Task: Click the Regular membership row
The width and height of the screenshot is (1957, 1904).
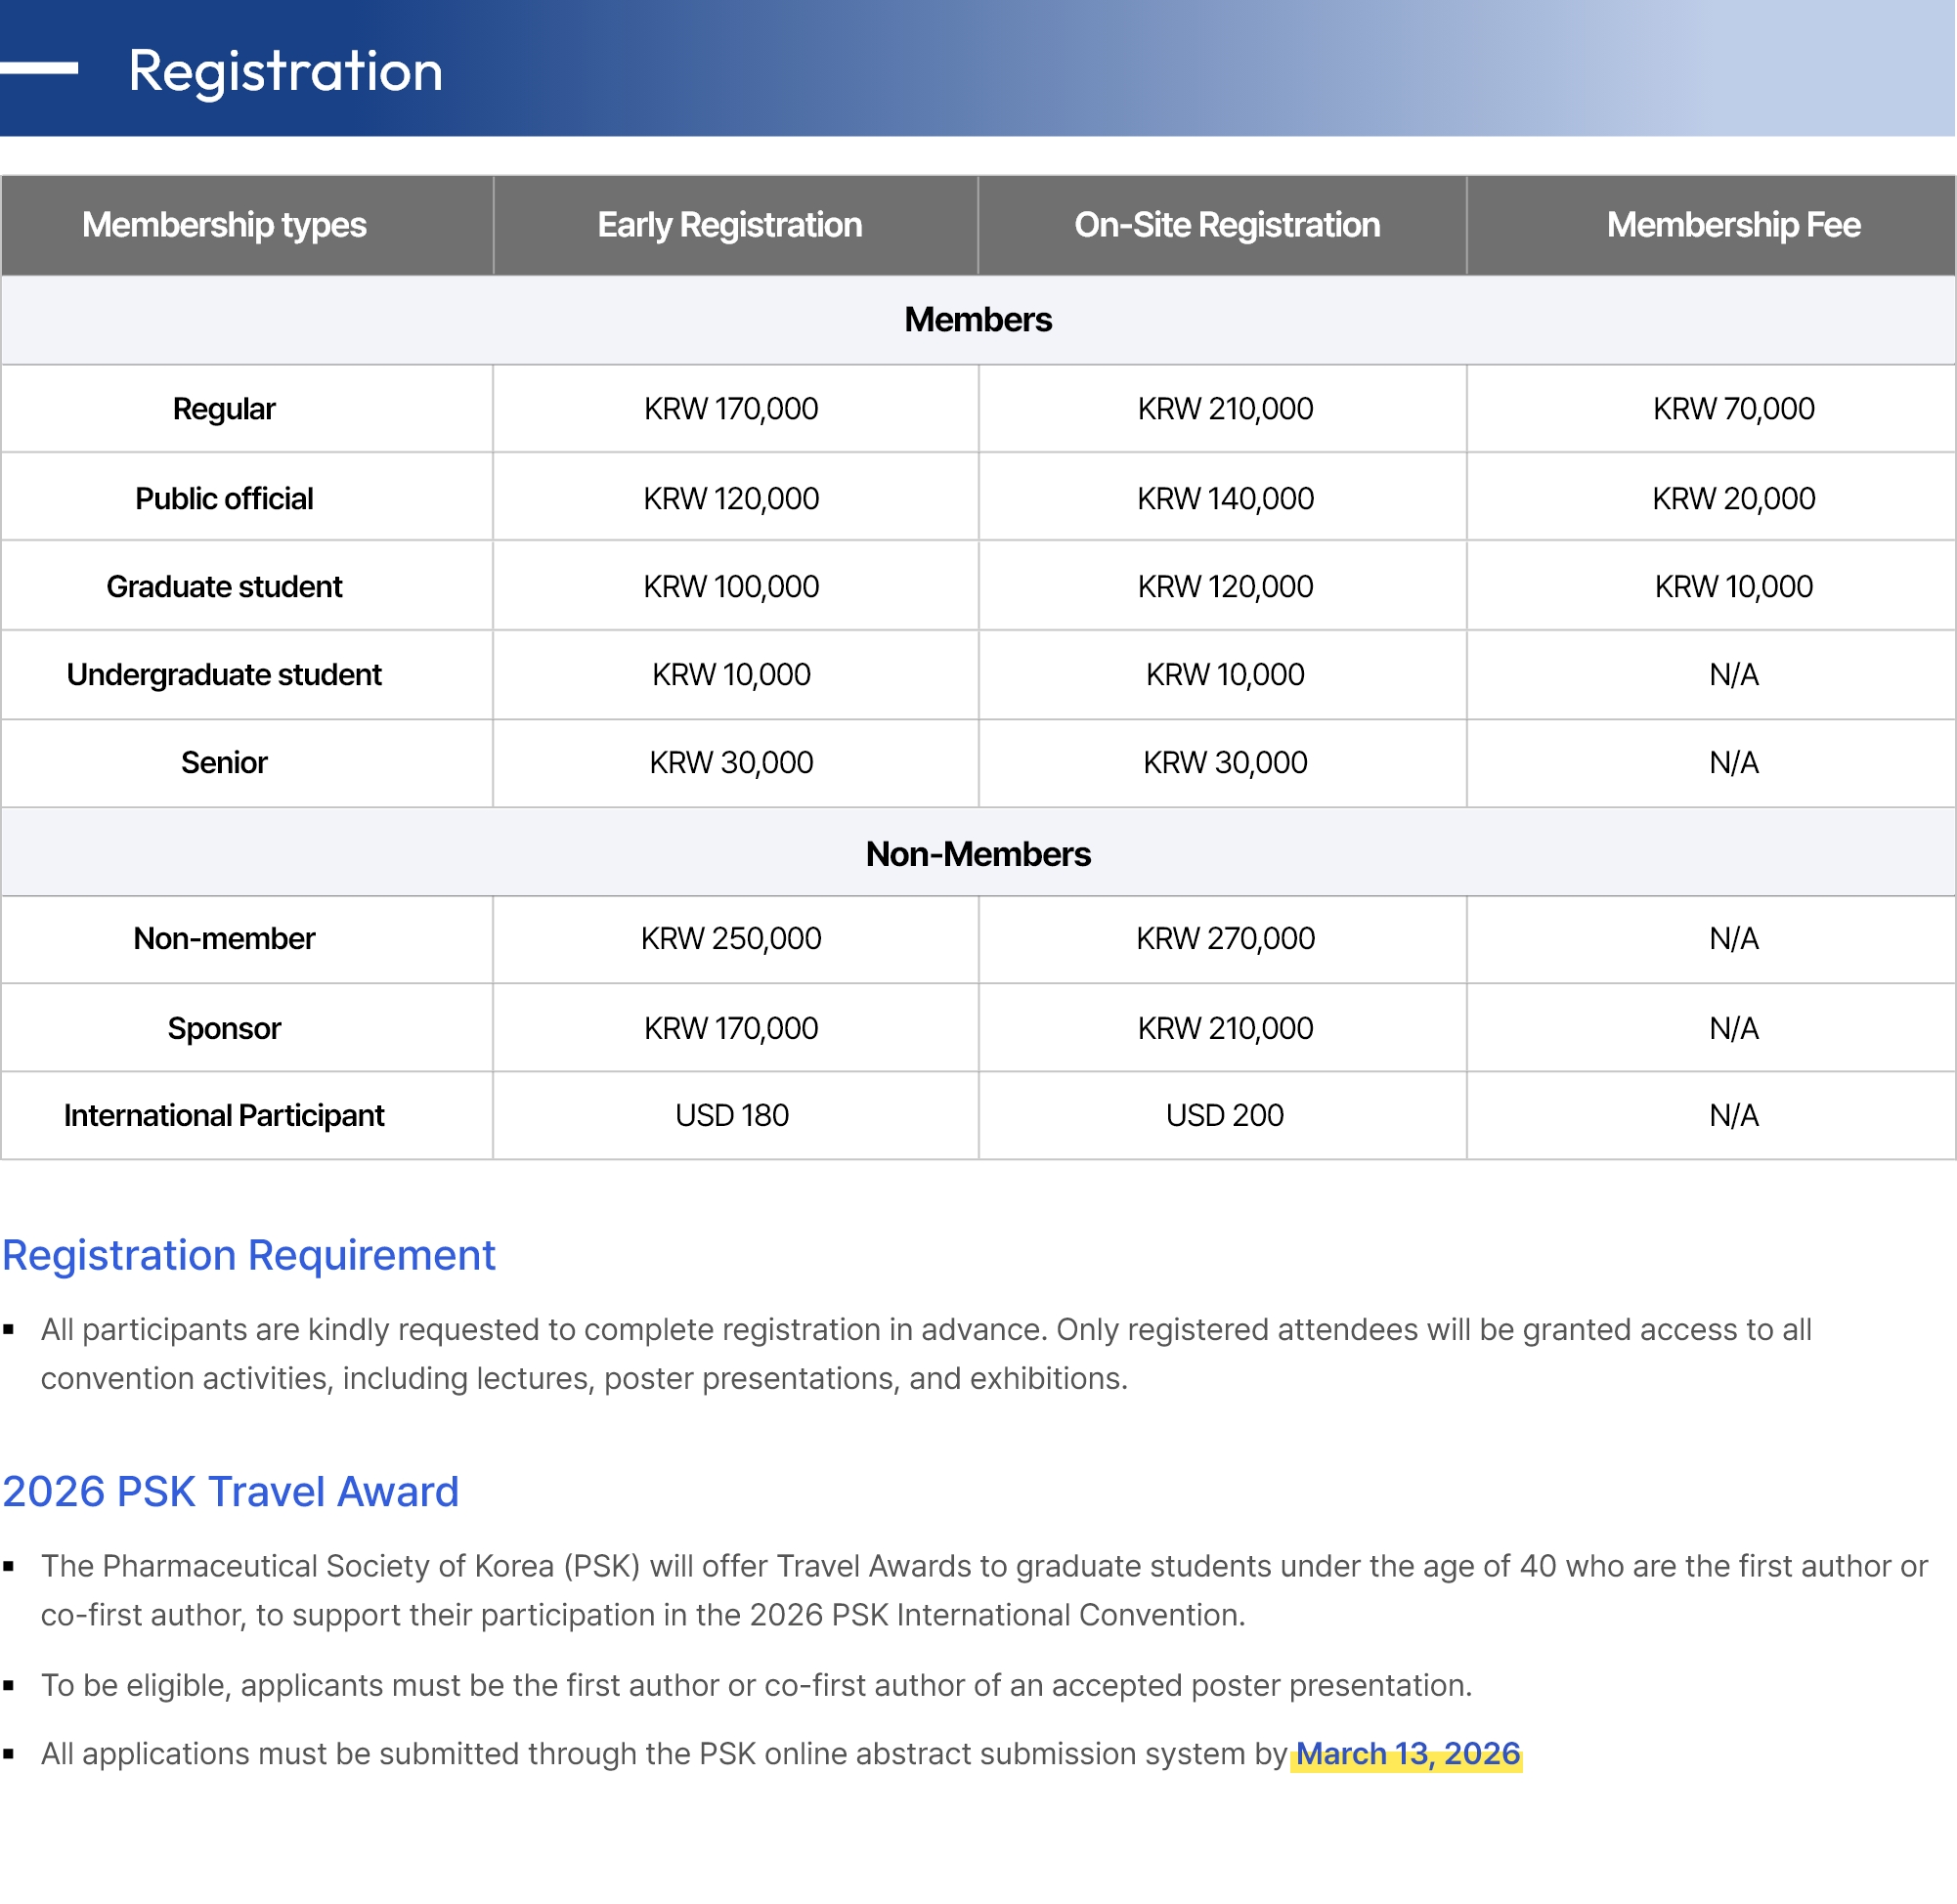Action: point(224,408)
